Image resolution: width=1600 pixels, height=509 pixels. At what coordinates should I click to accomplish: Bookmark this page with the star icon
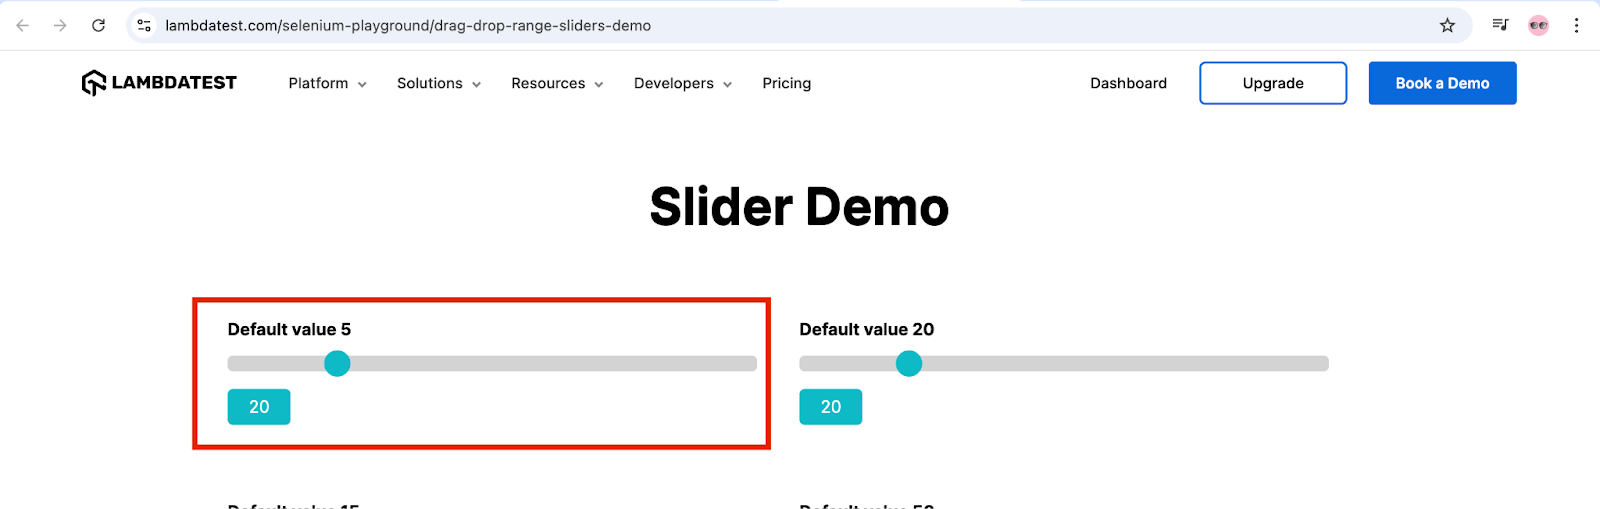click(1447, 26)
